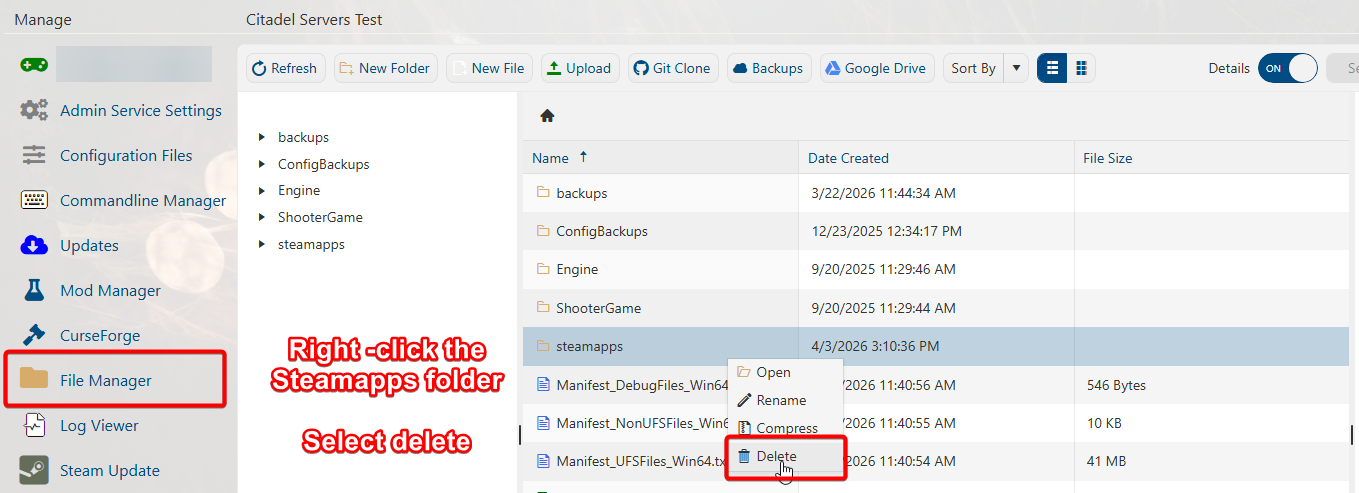Open the Sort By dropdown arrow
The height and width of the screenshot is (493, 1359).
(x=1016, y=68)
